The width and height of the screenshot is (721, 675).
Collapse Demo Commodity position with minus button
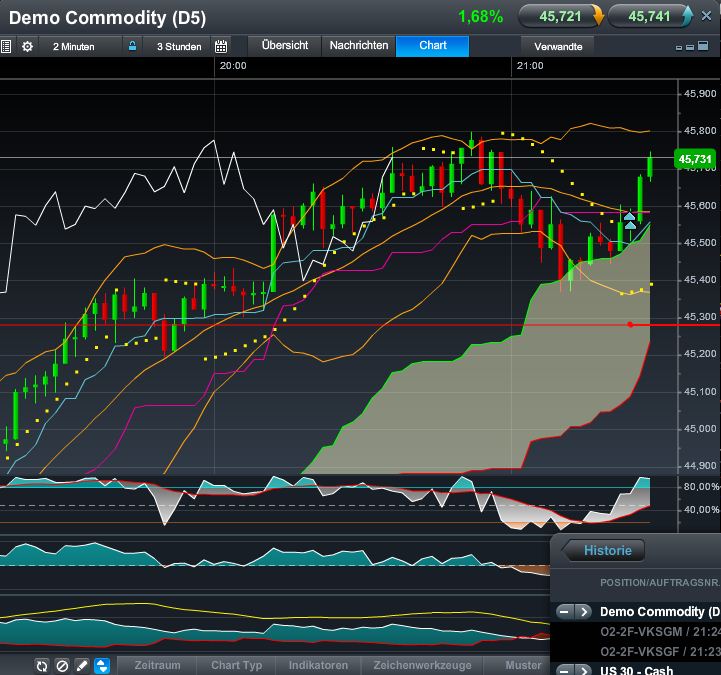(x=564, y=612)
